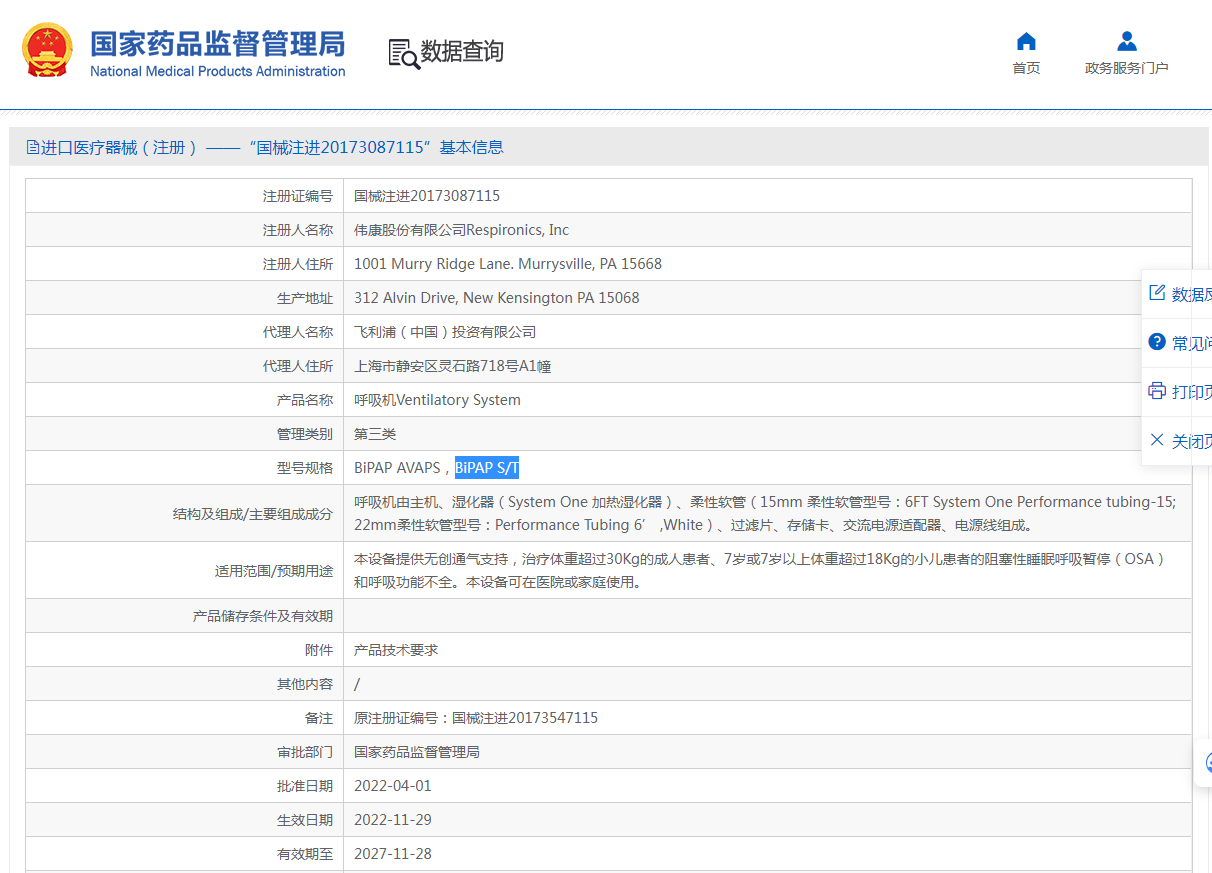This screenshot has width=1212, height=873.
Task: Click the BiPAP AVAPS model text
Action: 397,468
